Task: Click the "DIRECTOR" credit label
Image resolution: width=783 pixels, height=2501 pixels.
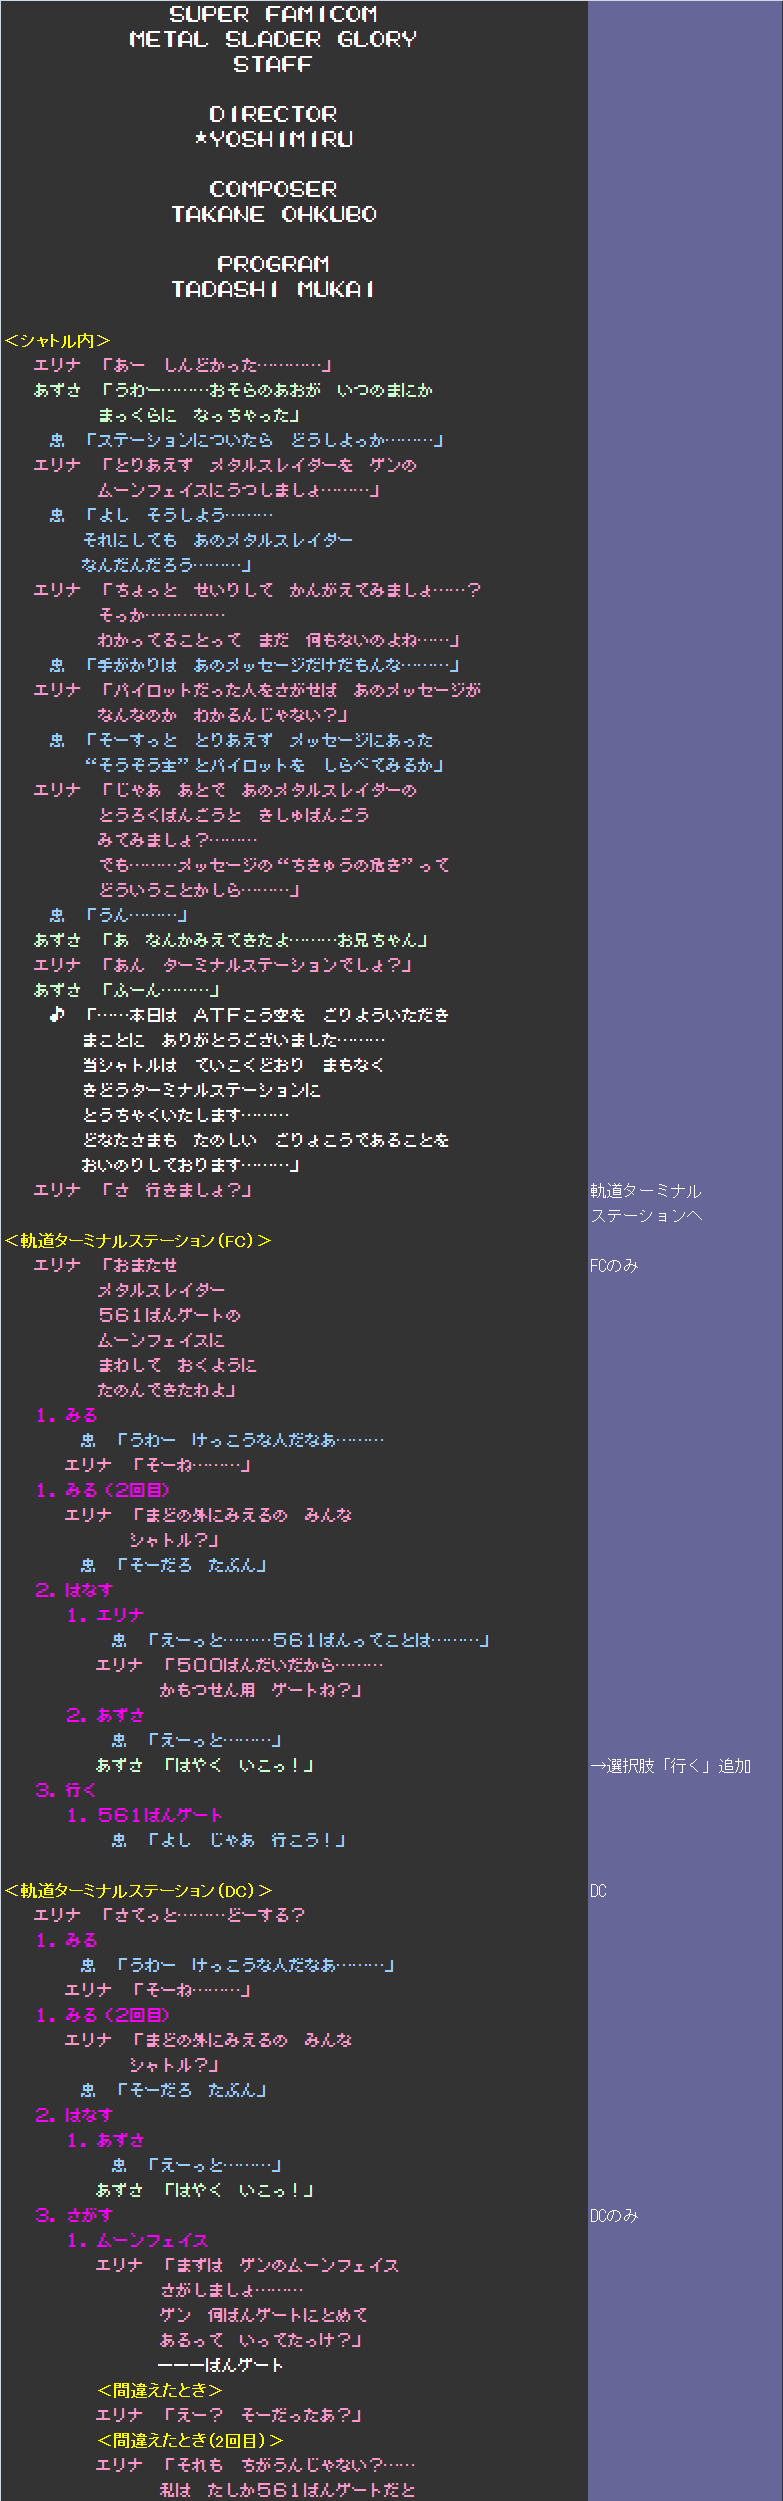Action: point(273,114)
